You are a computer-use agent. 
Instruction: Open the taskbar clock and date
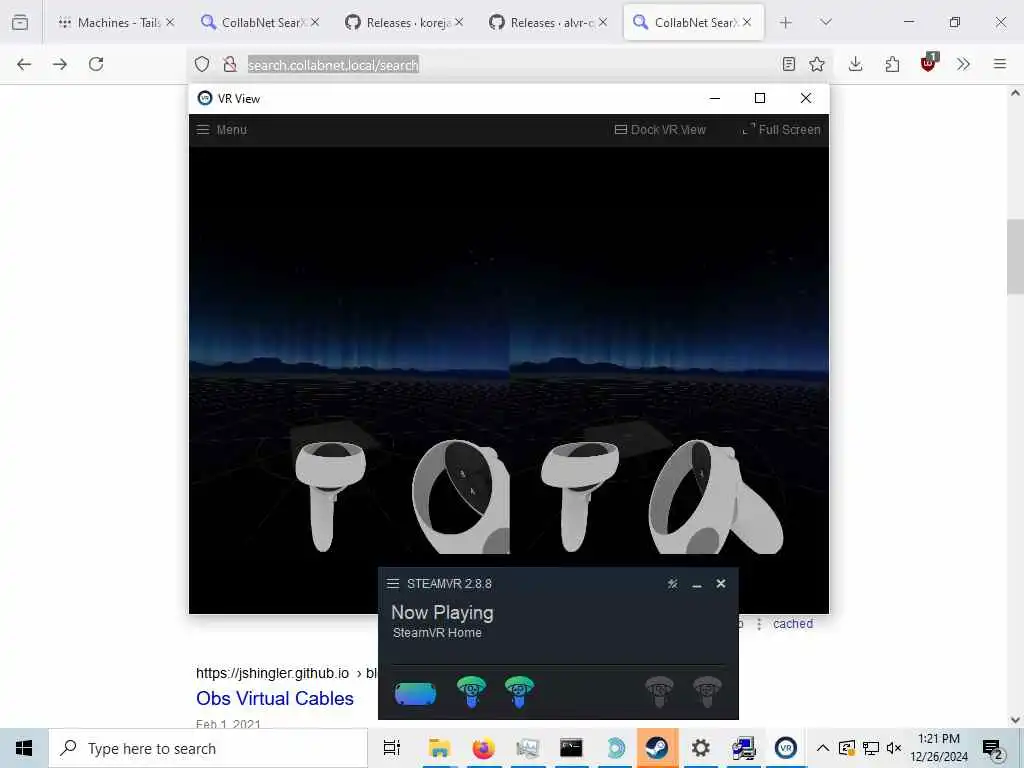[x=939, y=748]
